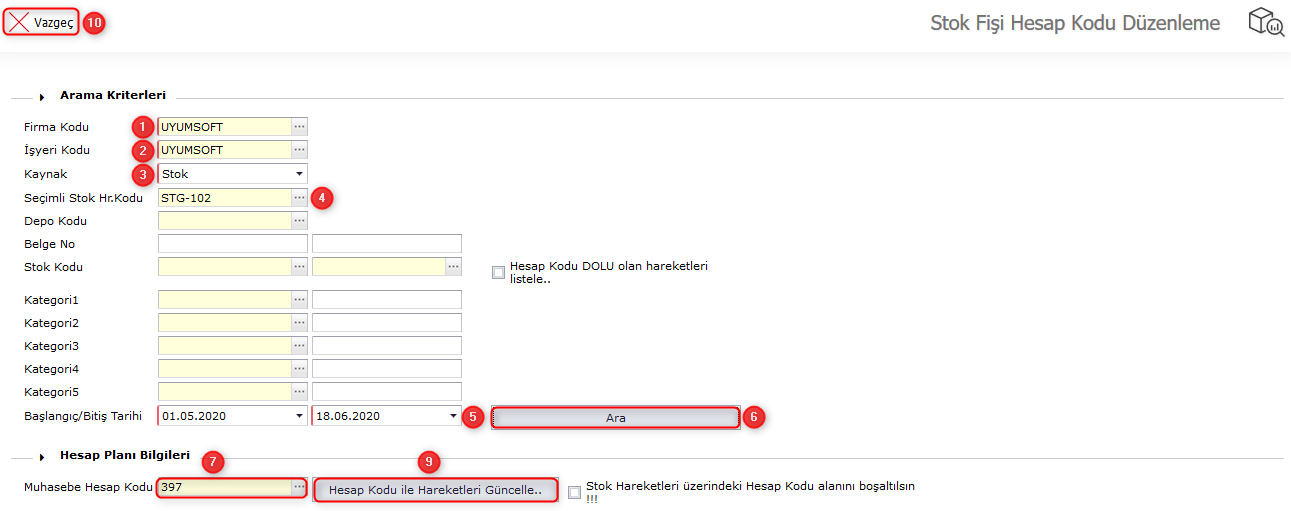Open lookup button for Depo Kodu
The image size is (1291, 511).
299,221
